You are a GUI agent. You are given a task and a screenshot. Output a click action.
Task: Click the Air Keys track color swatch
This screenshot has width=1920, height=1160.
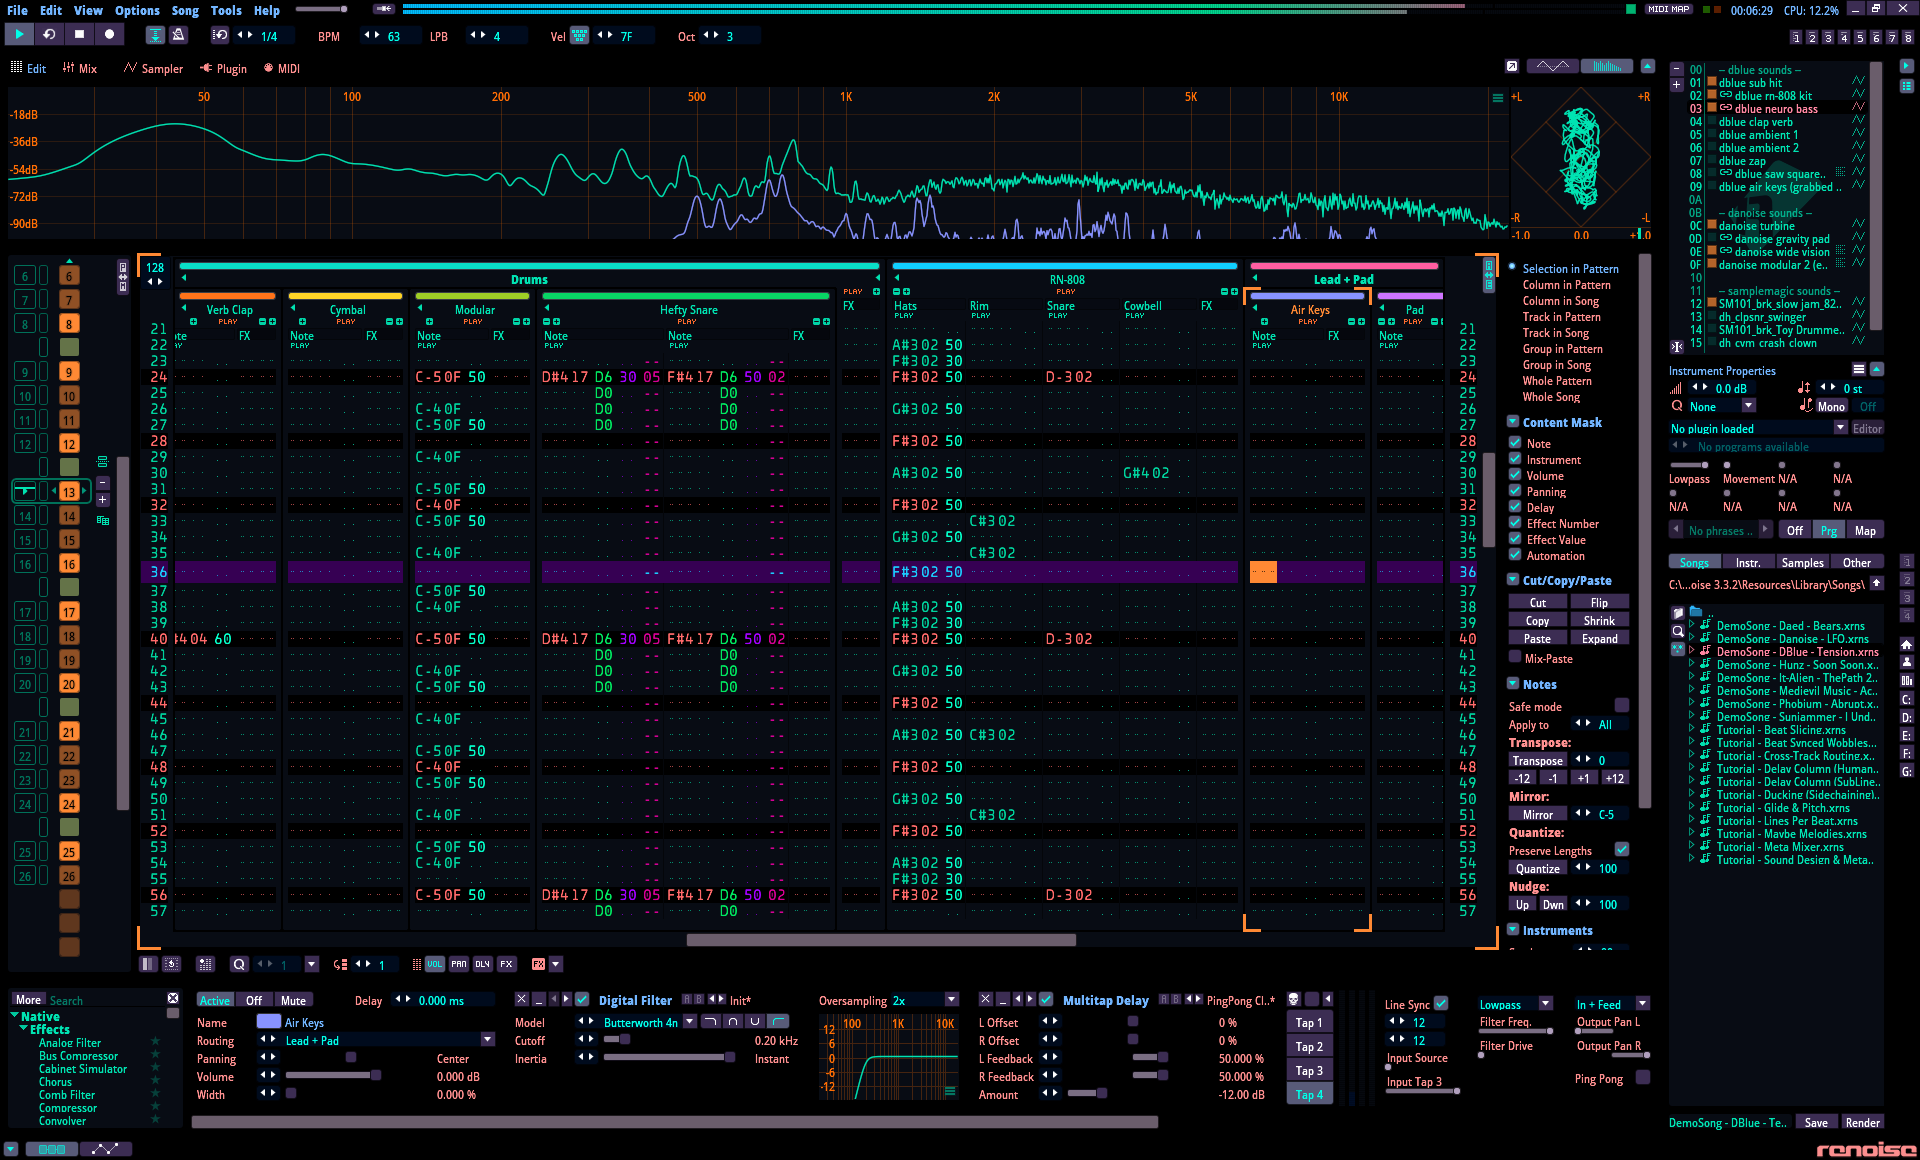[x=268, y=1021]
